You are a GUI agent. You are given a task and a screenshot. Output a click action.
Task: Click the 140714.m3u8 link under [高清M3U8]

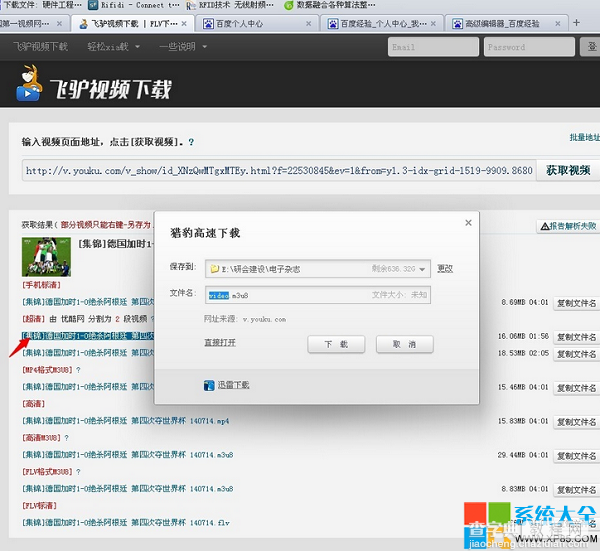click(x=127, y=455)
